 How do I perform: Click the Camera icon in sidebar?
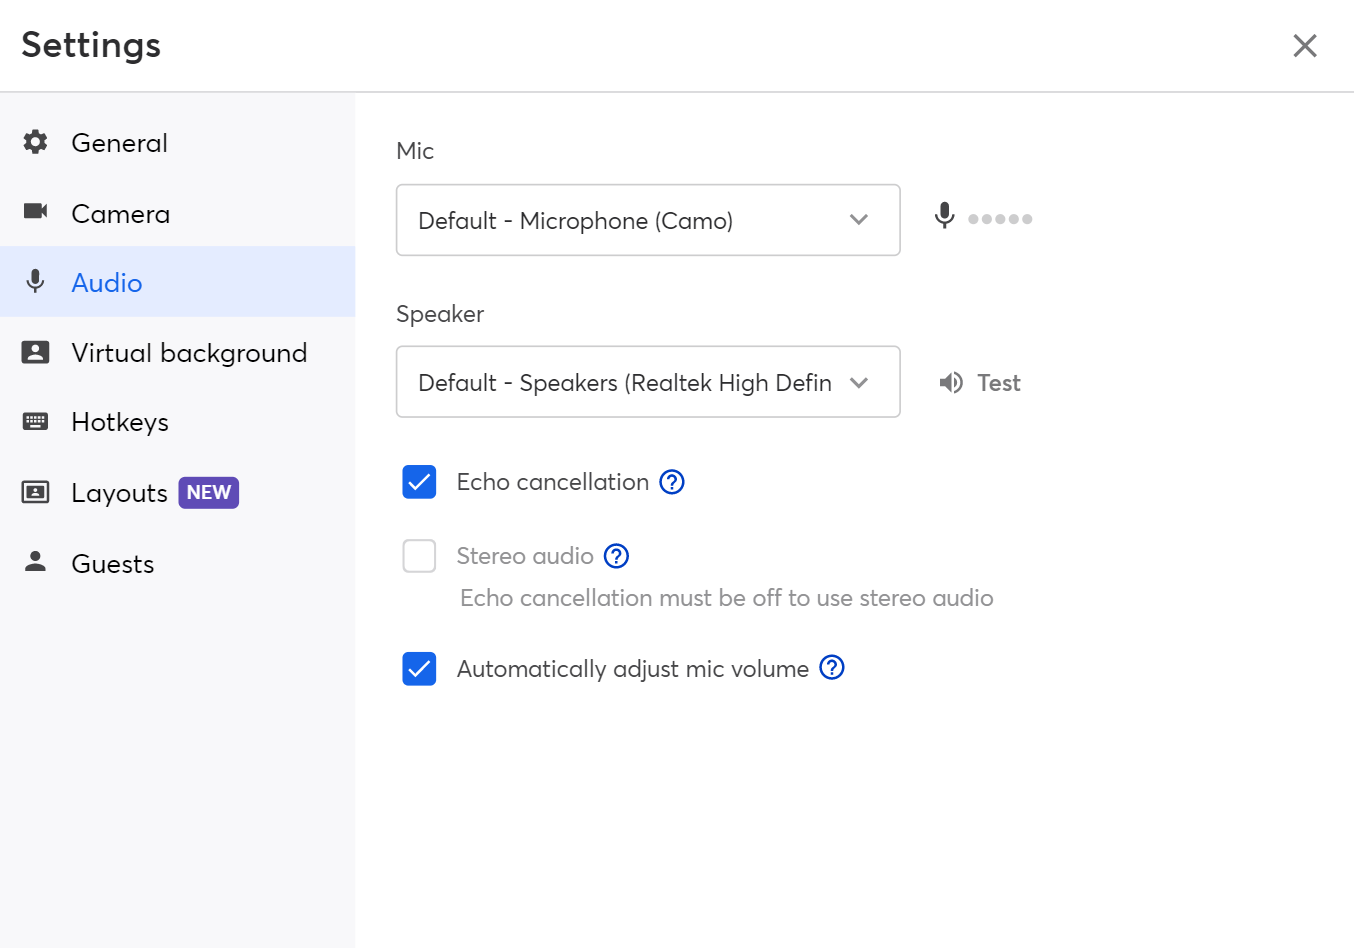pos(36,211)
